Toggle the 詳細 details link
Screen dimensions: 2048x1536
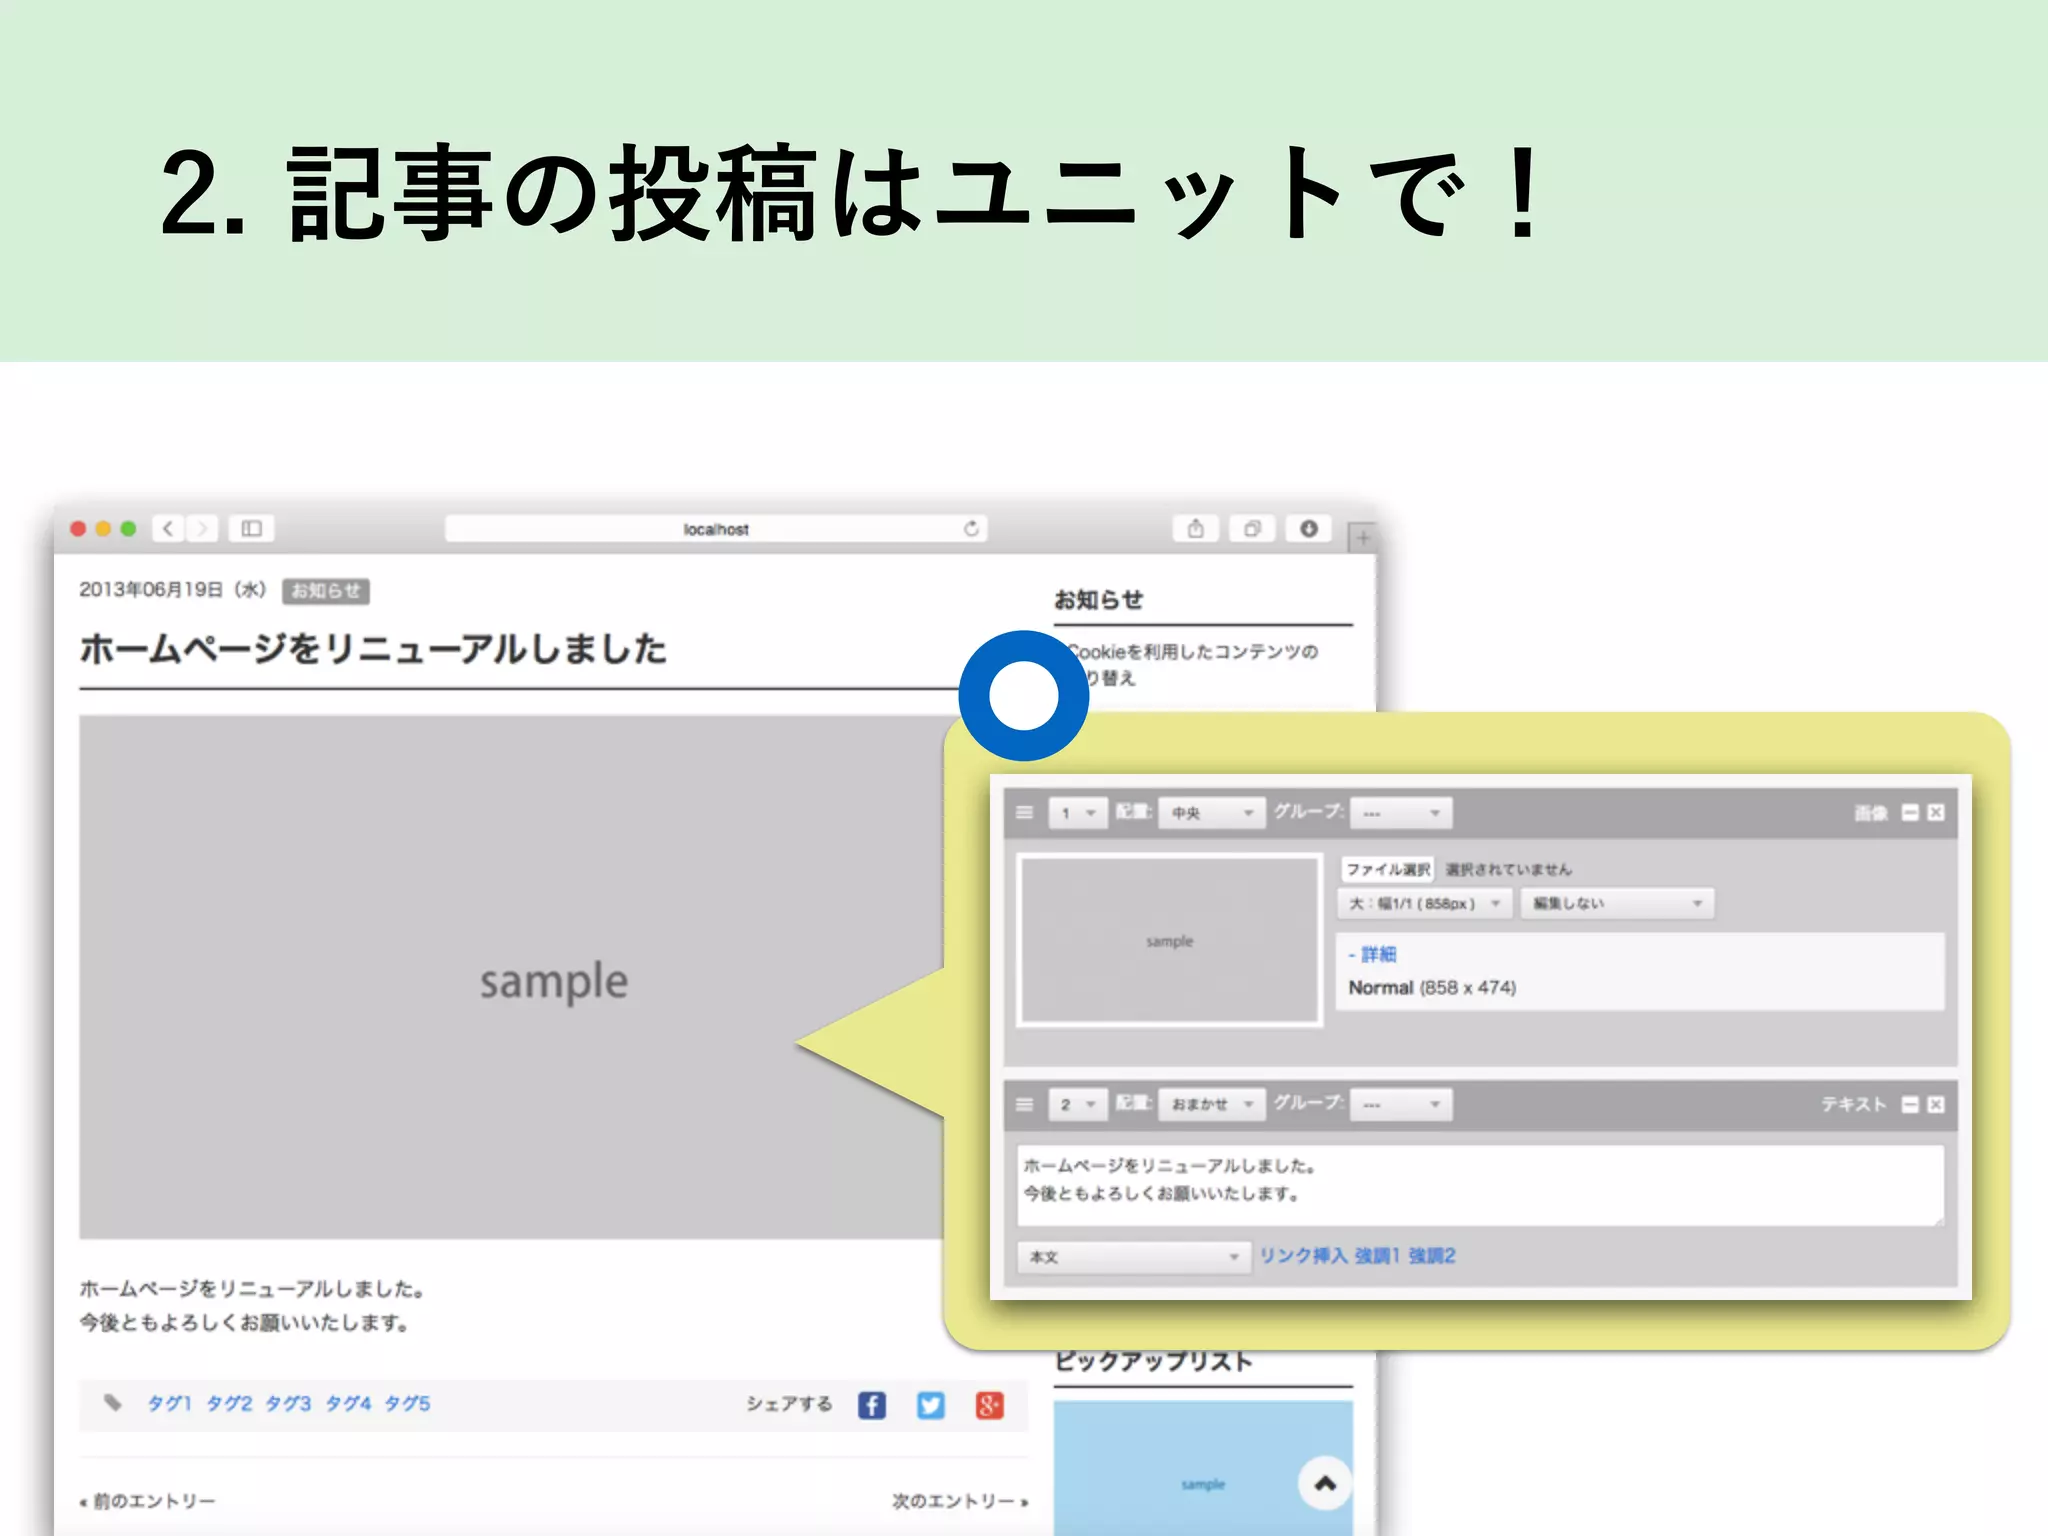pos(1372,954)
